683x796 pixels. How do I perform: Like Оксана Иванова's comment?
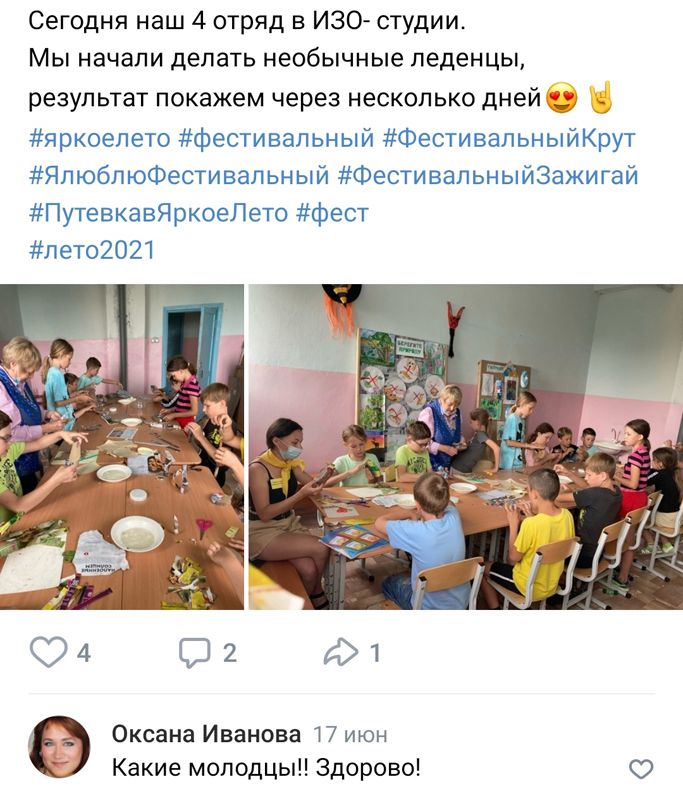coord(641,769)
